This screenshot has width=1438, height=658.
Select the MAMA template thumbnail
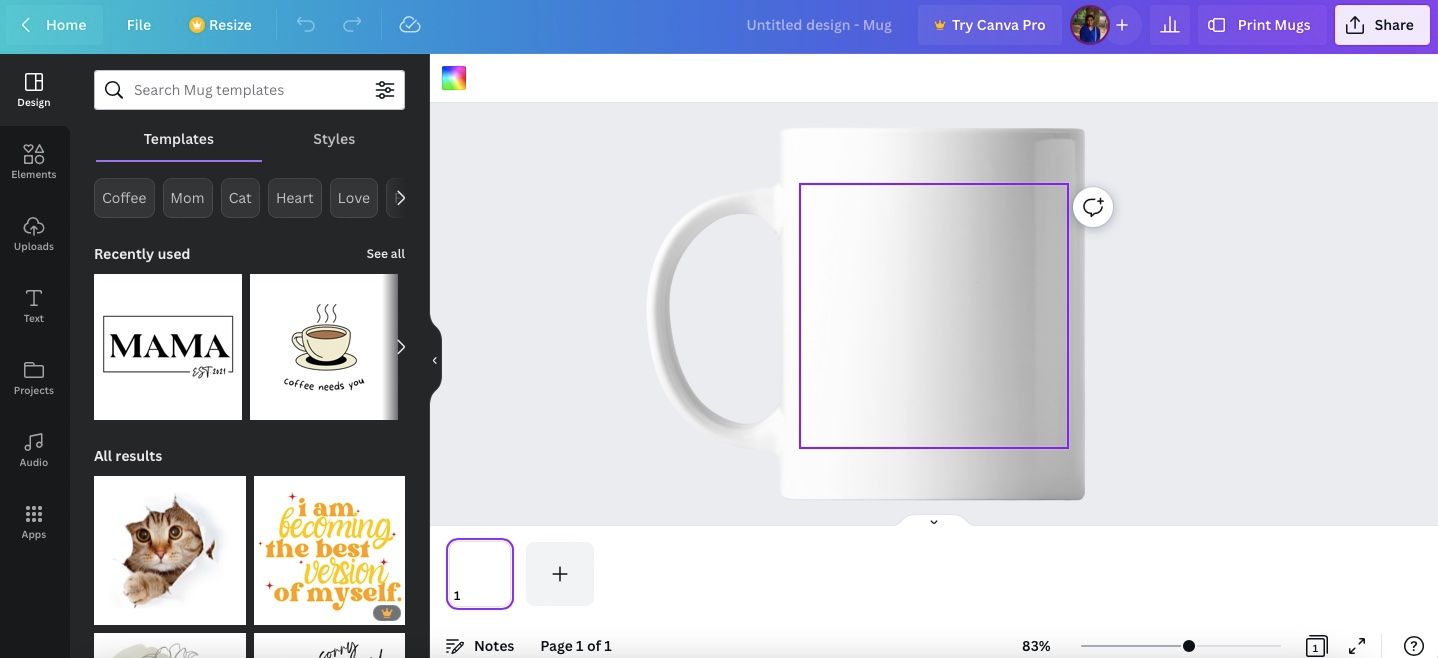[x=168, y=347]
